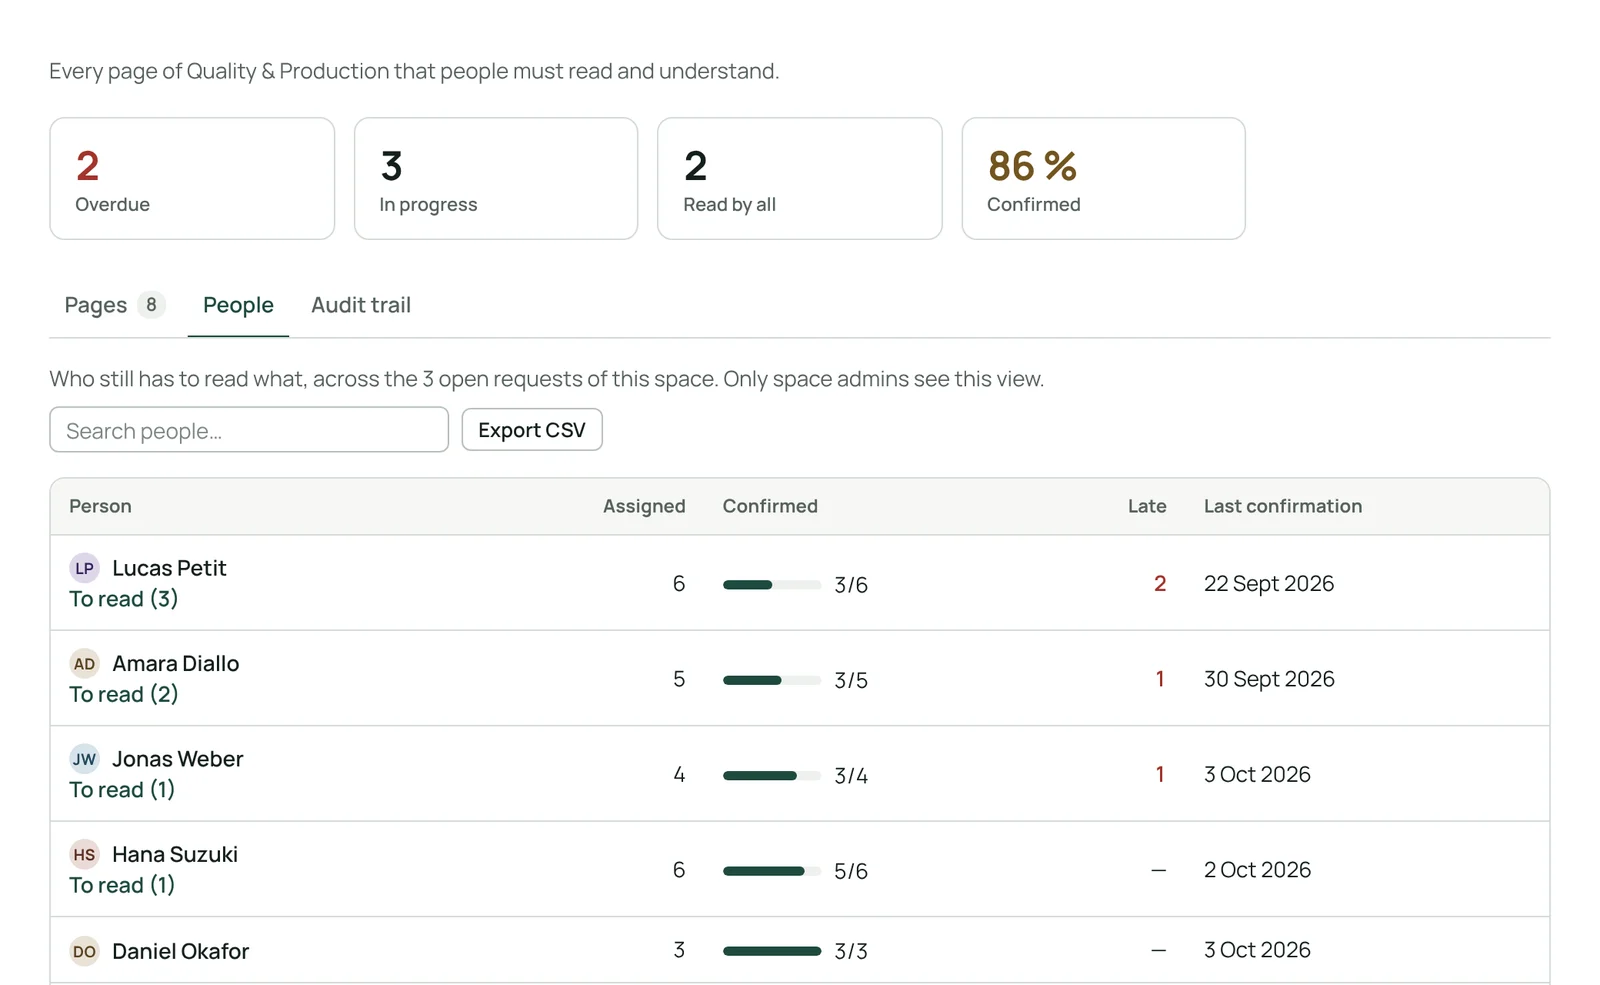Switch to the Audit trail tab
Image resolution: width=1600 pixels, height=985 pixels.
pos(361,305)
